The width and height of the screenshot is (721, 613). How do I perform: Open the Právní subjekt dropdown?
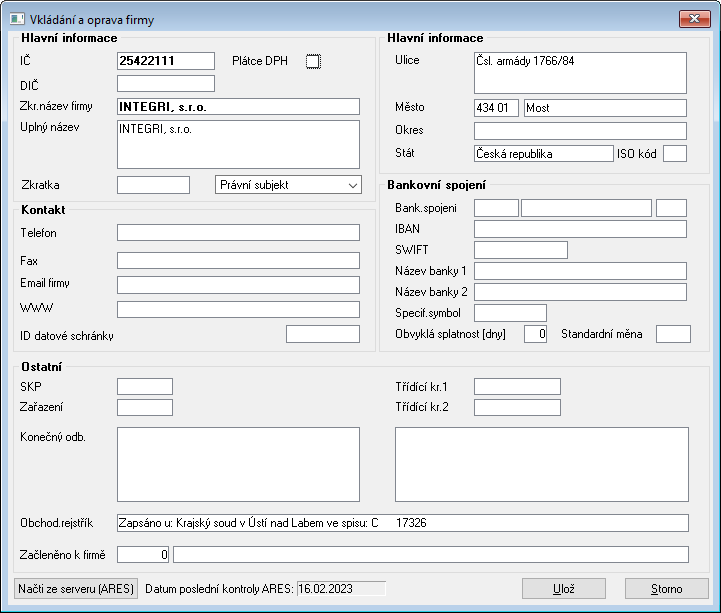[288, 185]
